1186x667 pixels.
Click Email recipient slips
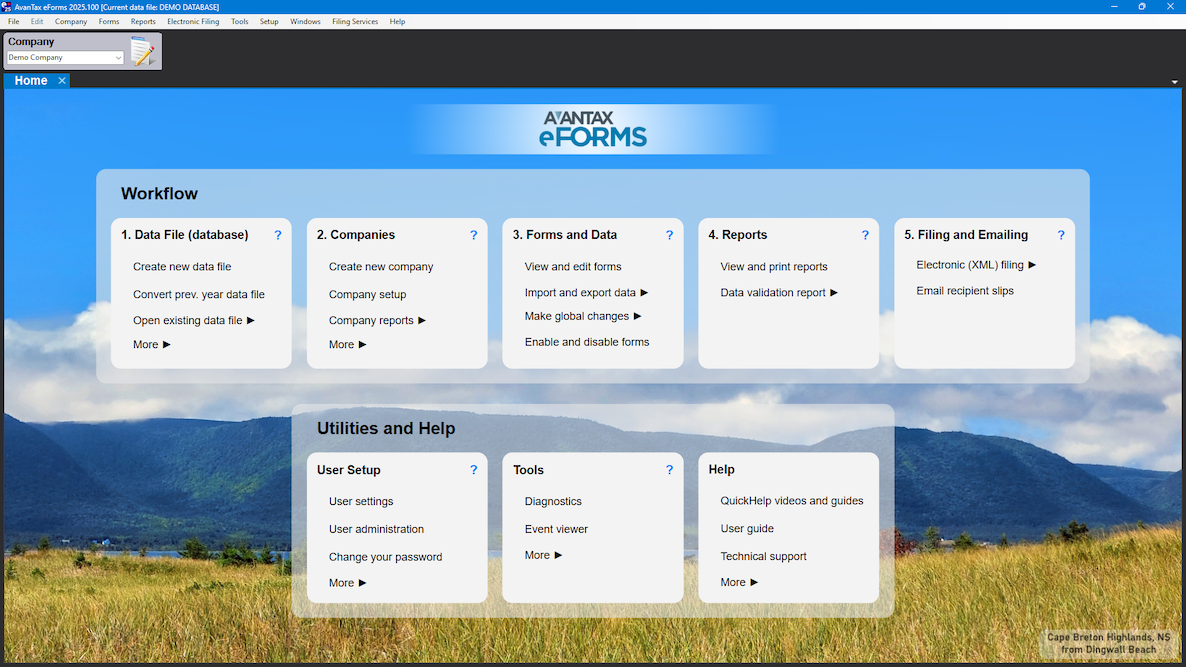tap(965, 291)
